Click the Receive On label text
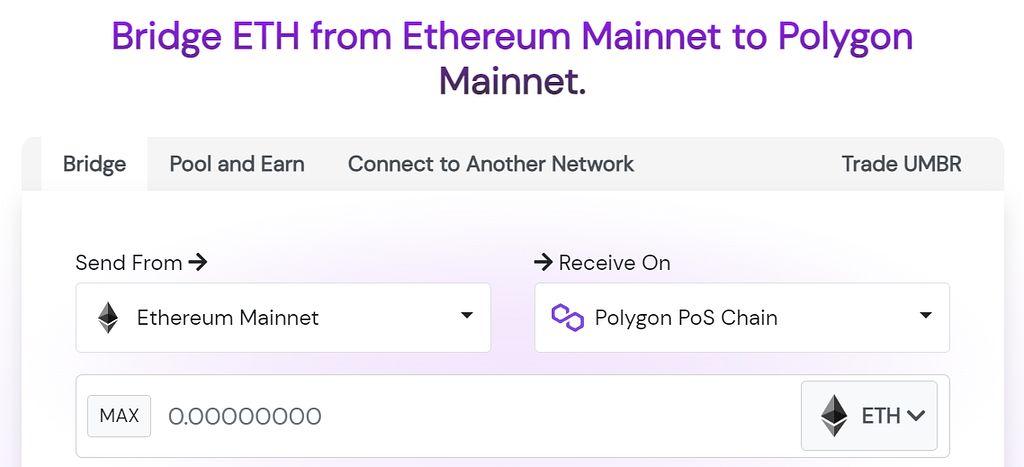Image resolution: width=1024 pixels, height=467 pixels. pyautogui.click(x=615, y=263)
